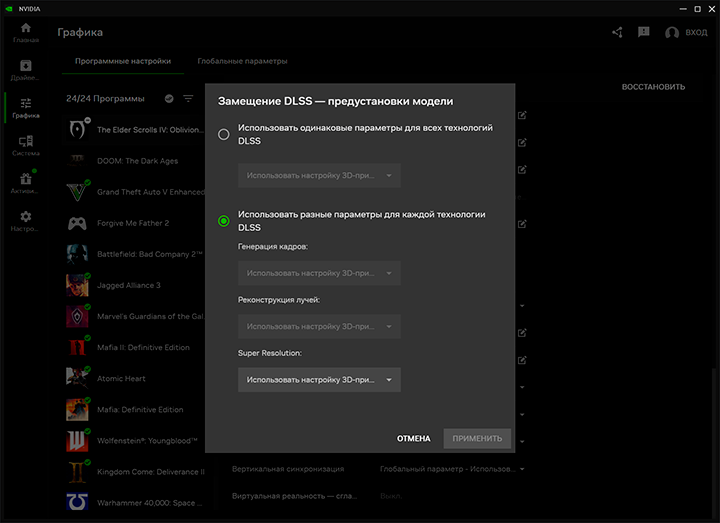Viewport: 720px width, 523px height.
Task: Select the Mafia II: Definitive Edition icon
Action: pyautogui.click(x=77, y=348)
